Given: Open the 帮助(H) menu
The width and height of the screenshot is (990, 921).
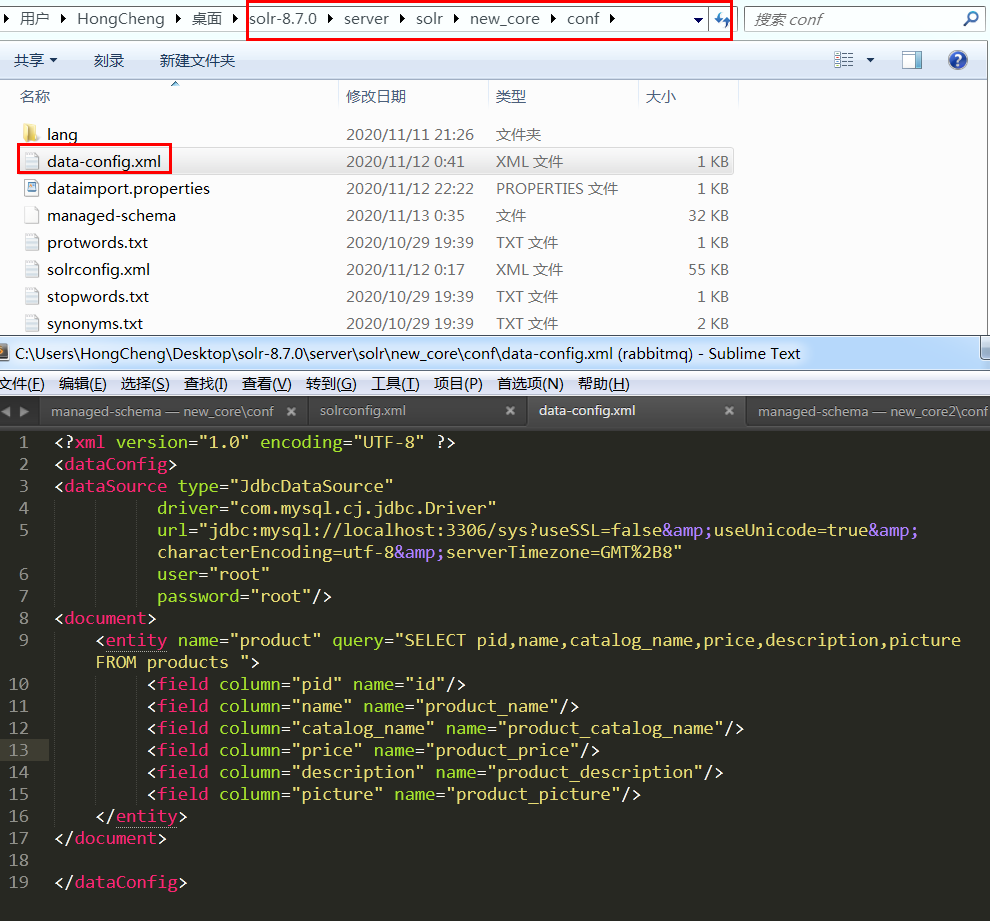Looking at the screenshot, I should point(604,384).
